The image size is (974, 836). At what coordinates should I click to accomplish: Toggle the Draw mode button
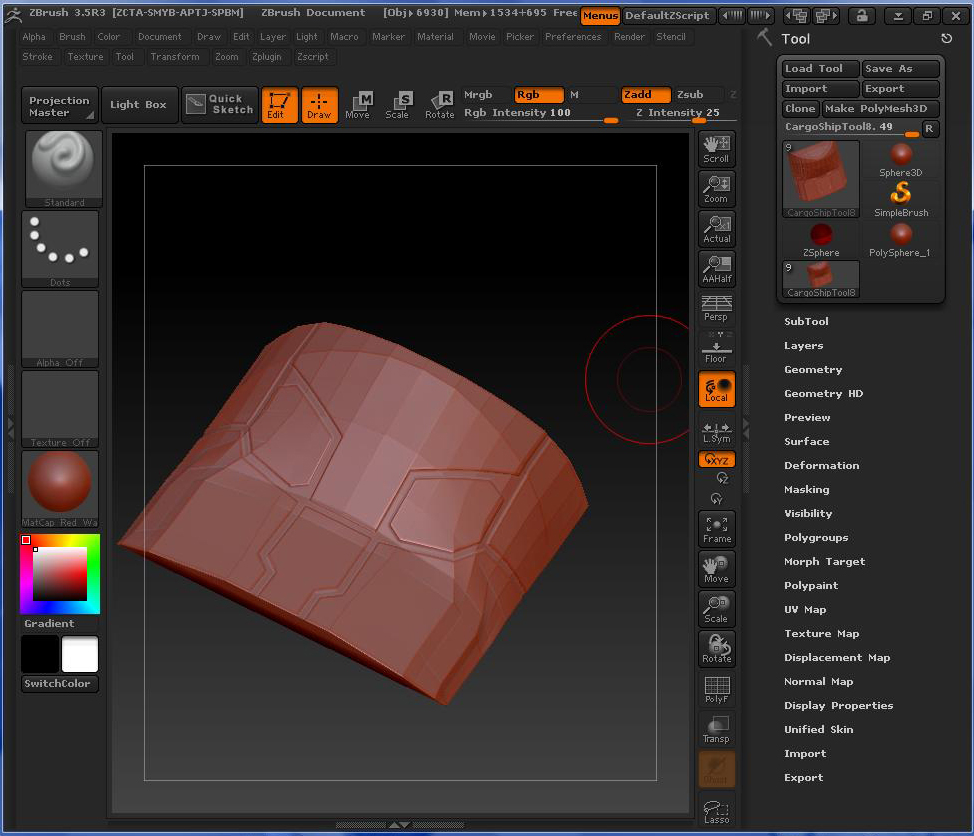319,105
